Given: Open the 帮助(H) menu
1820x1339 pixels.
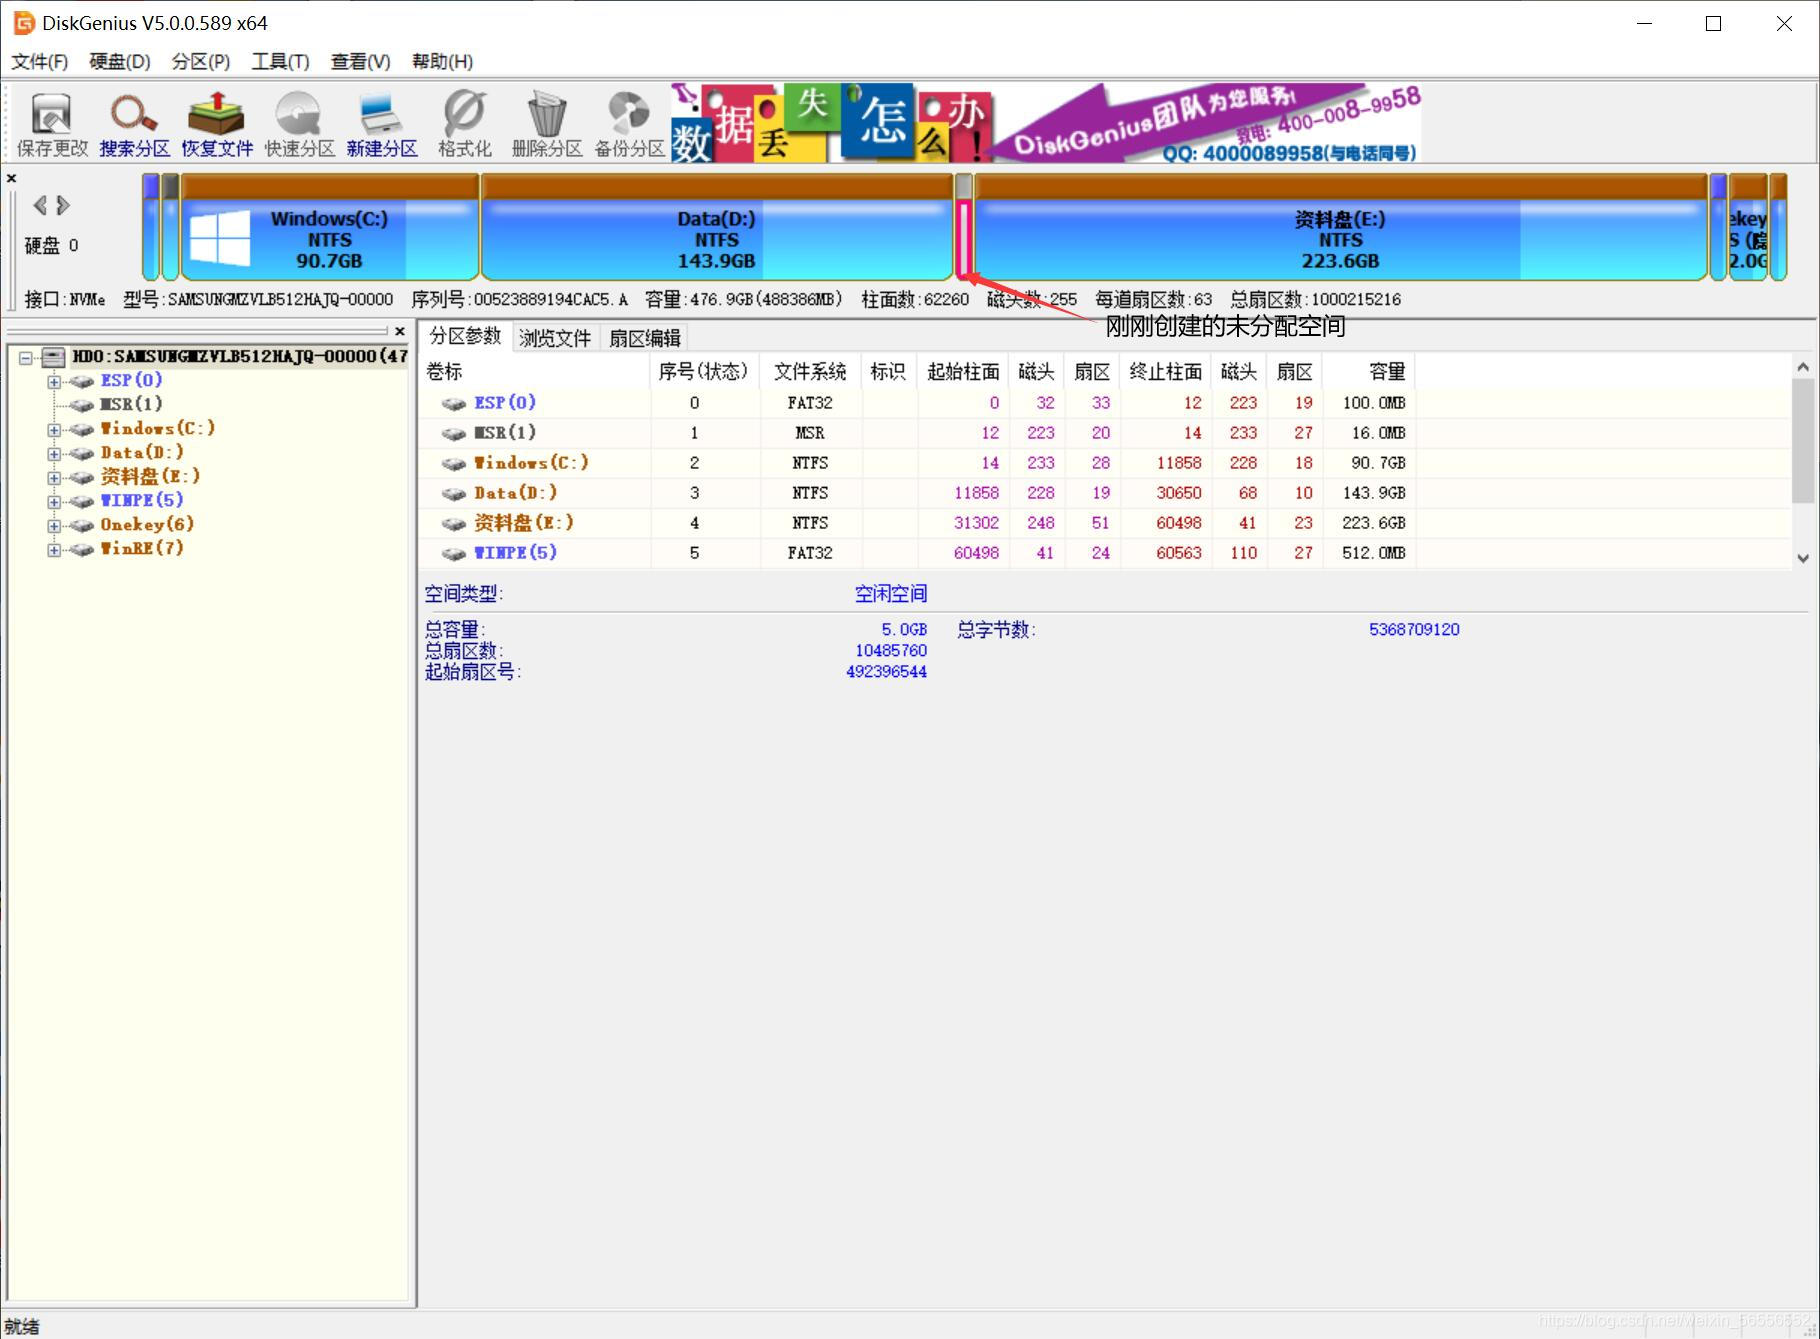Looking at the screenshot, I should (x=442, y=61).
